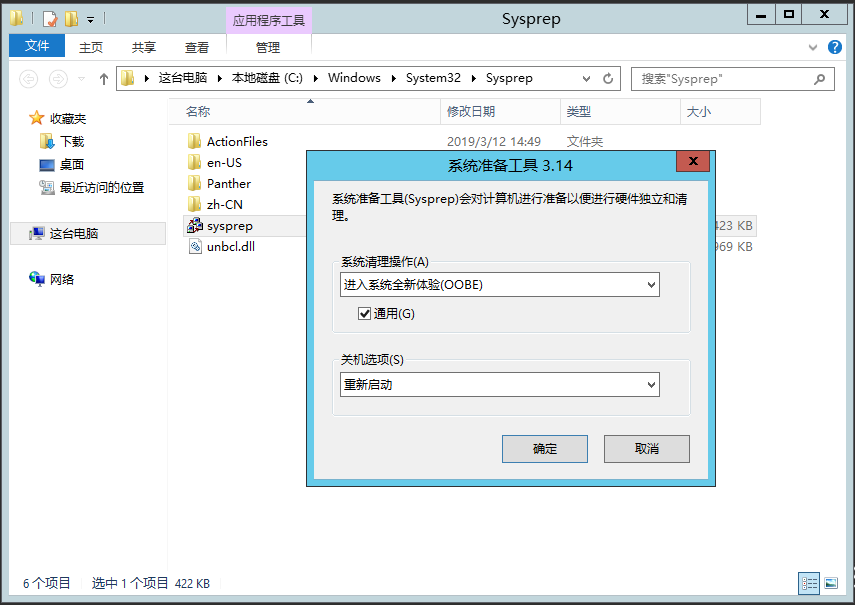This screenshot has height=605, width=855.
Task: Open Customize Quick Access Toolbar dropdown
Action: (x=91, y=20)
